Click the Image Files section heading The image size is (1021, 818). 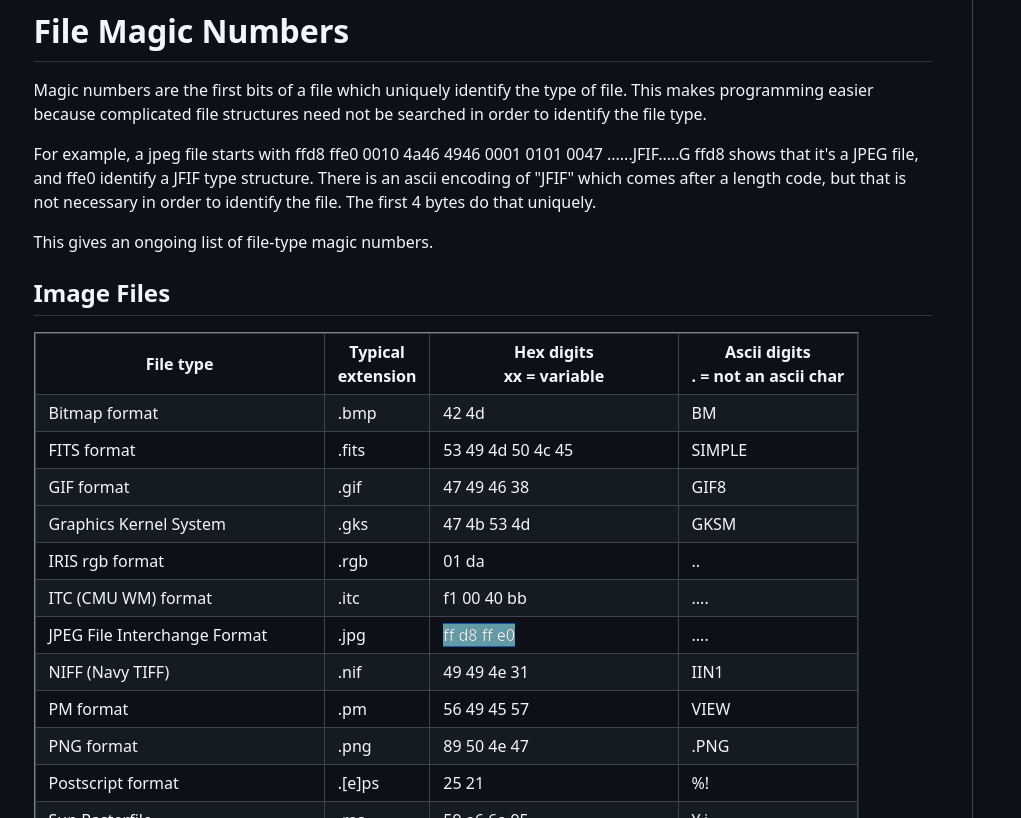102,294
